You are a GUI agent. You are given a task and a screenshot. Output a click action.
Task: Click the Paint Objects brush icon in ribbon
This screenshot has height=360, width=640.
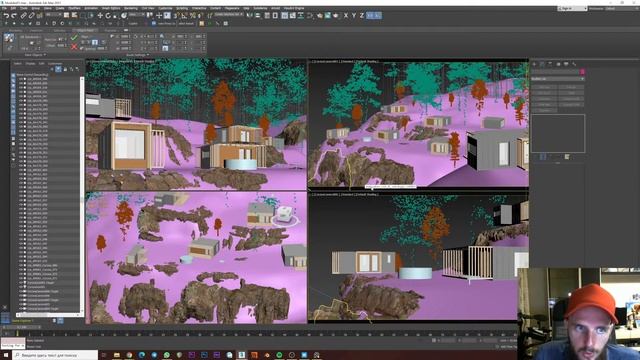pos(9,38)
